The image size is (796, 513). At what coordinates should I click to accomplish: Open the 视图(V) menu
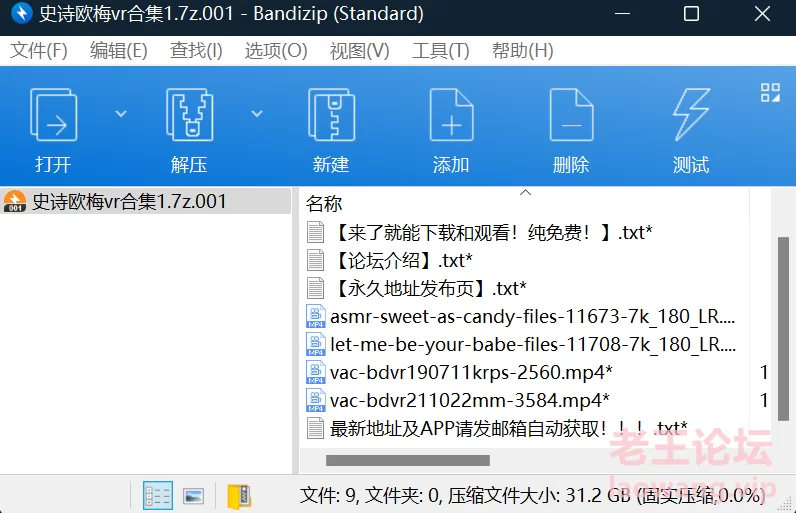(359, 51)
